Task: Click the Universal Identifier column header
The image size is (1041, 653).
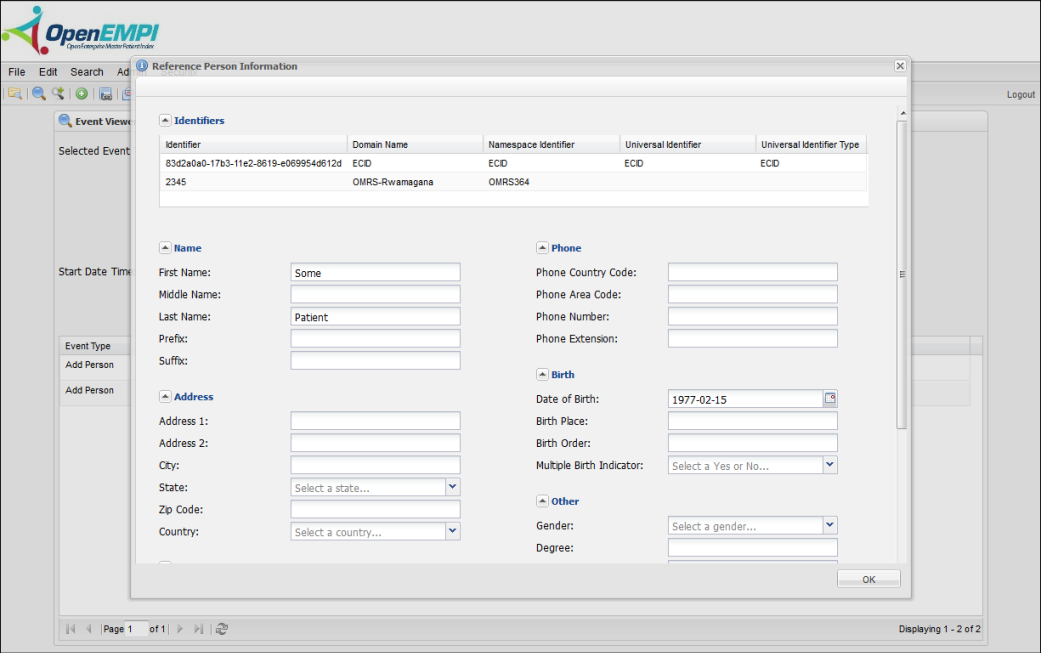Action: pyautogui.click(x=688, y=144)
